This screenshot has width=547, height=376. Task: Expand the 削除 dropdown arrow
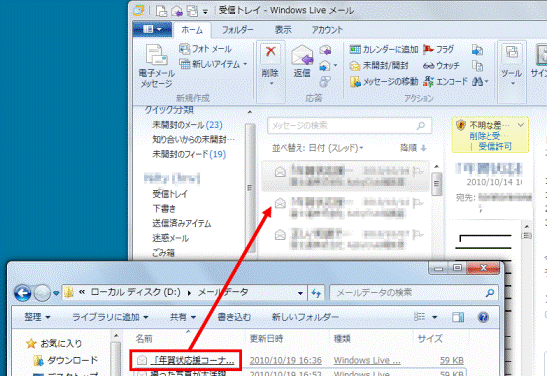coord(271,84)
